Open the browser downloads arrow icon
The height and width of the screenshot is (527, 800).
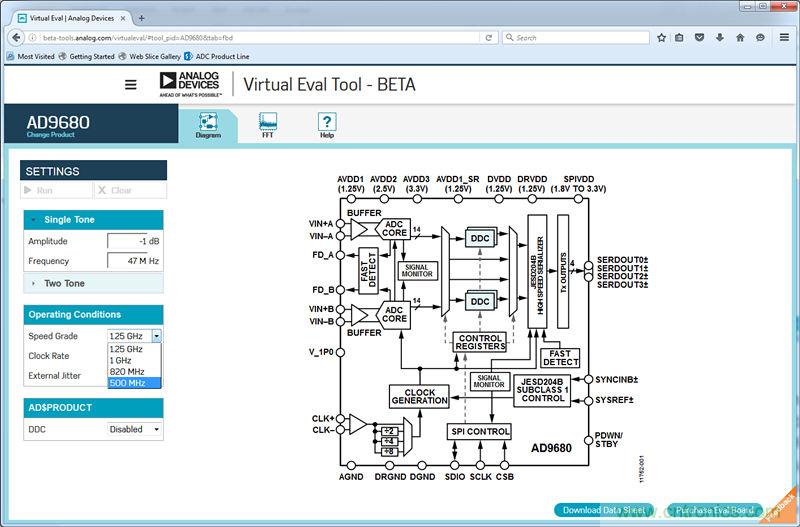(720, 37)
